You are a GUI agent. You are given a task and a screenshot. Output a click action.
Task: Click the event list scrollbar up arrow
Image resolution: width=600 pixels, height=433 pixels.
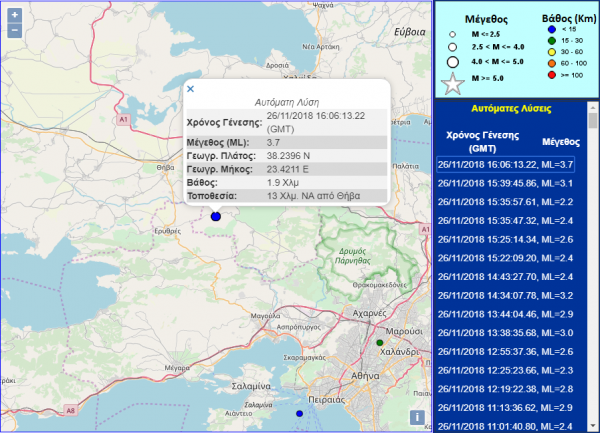pos(593,106)
